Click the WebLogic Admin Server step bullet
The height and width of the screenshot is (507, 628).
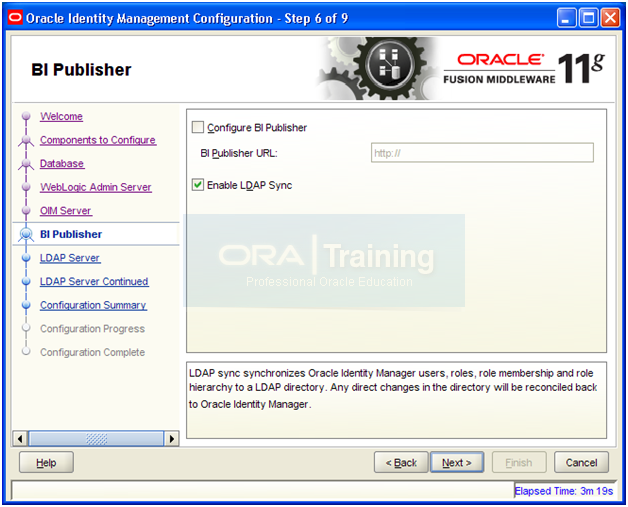(26, 187)
